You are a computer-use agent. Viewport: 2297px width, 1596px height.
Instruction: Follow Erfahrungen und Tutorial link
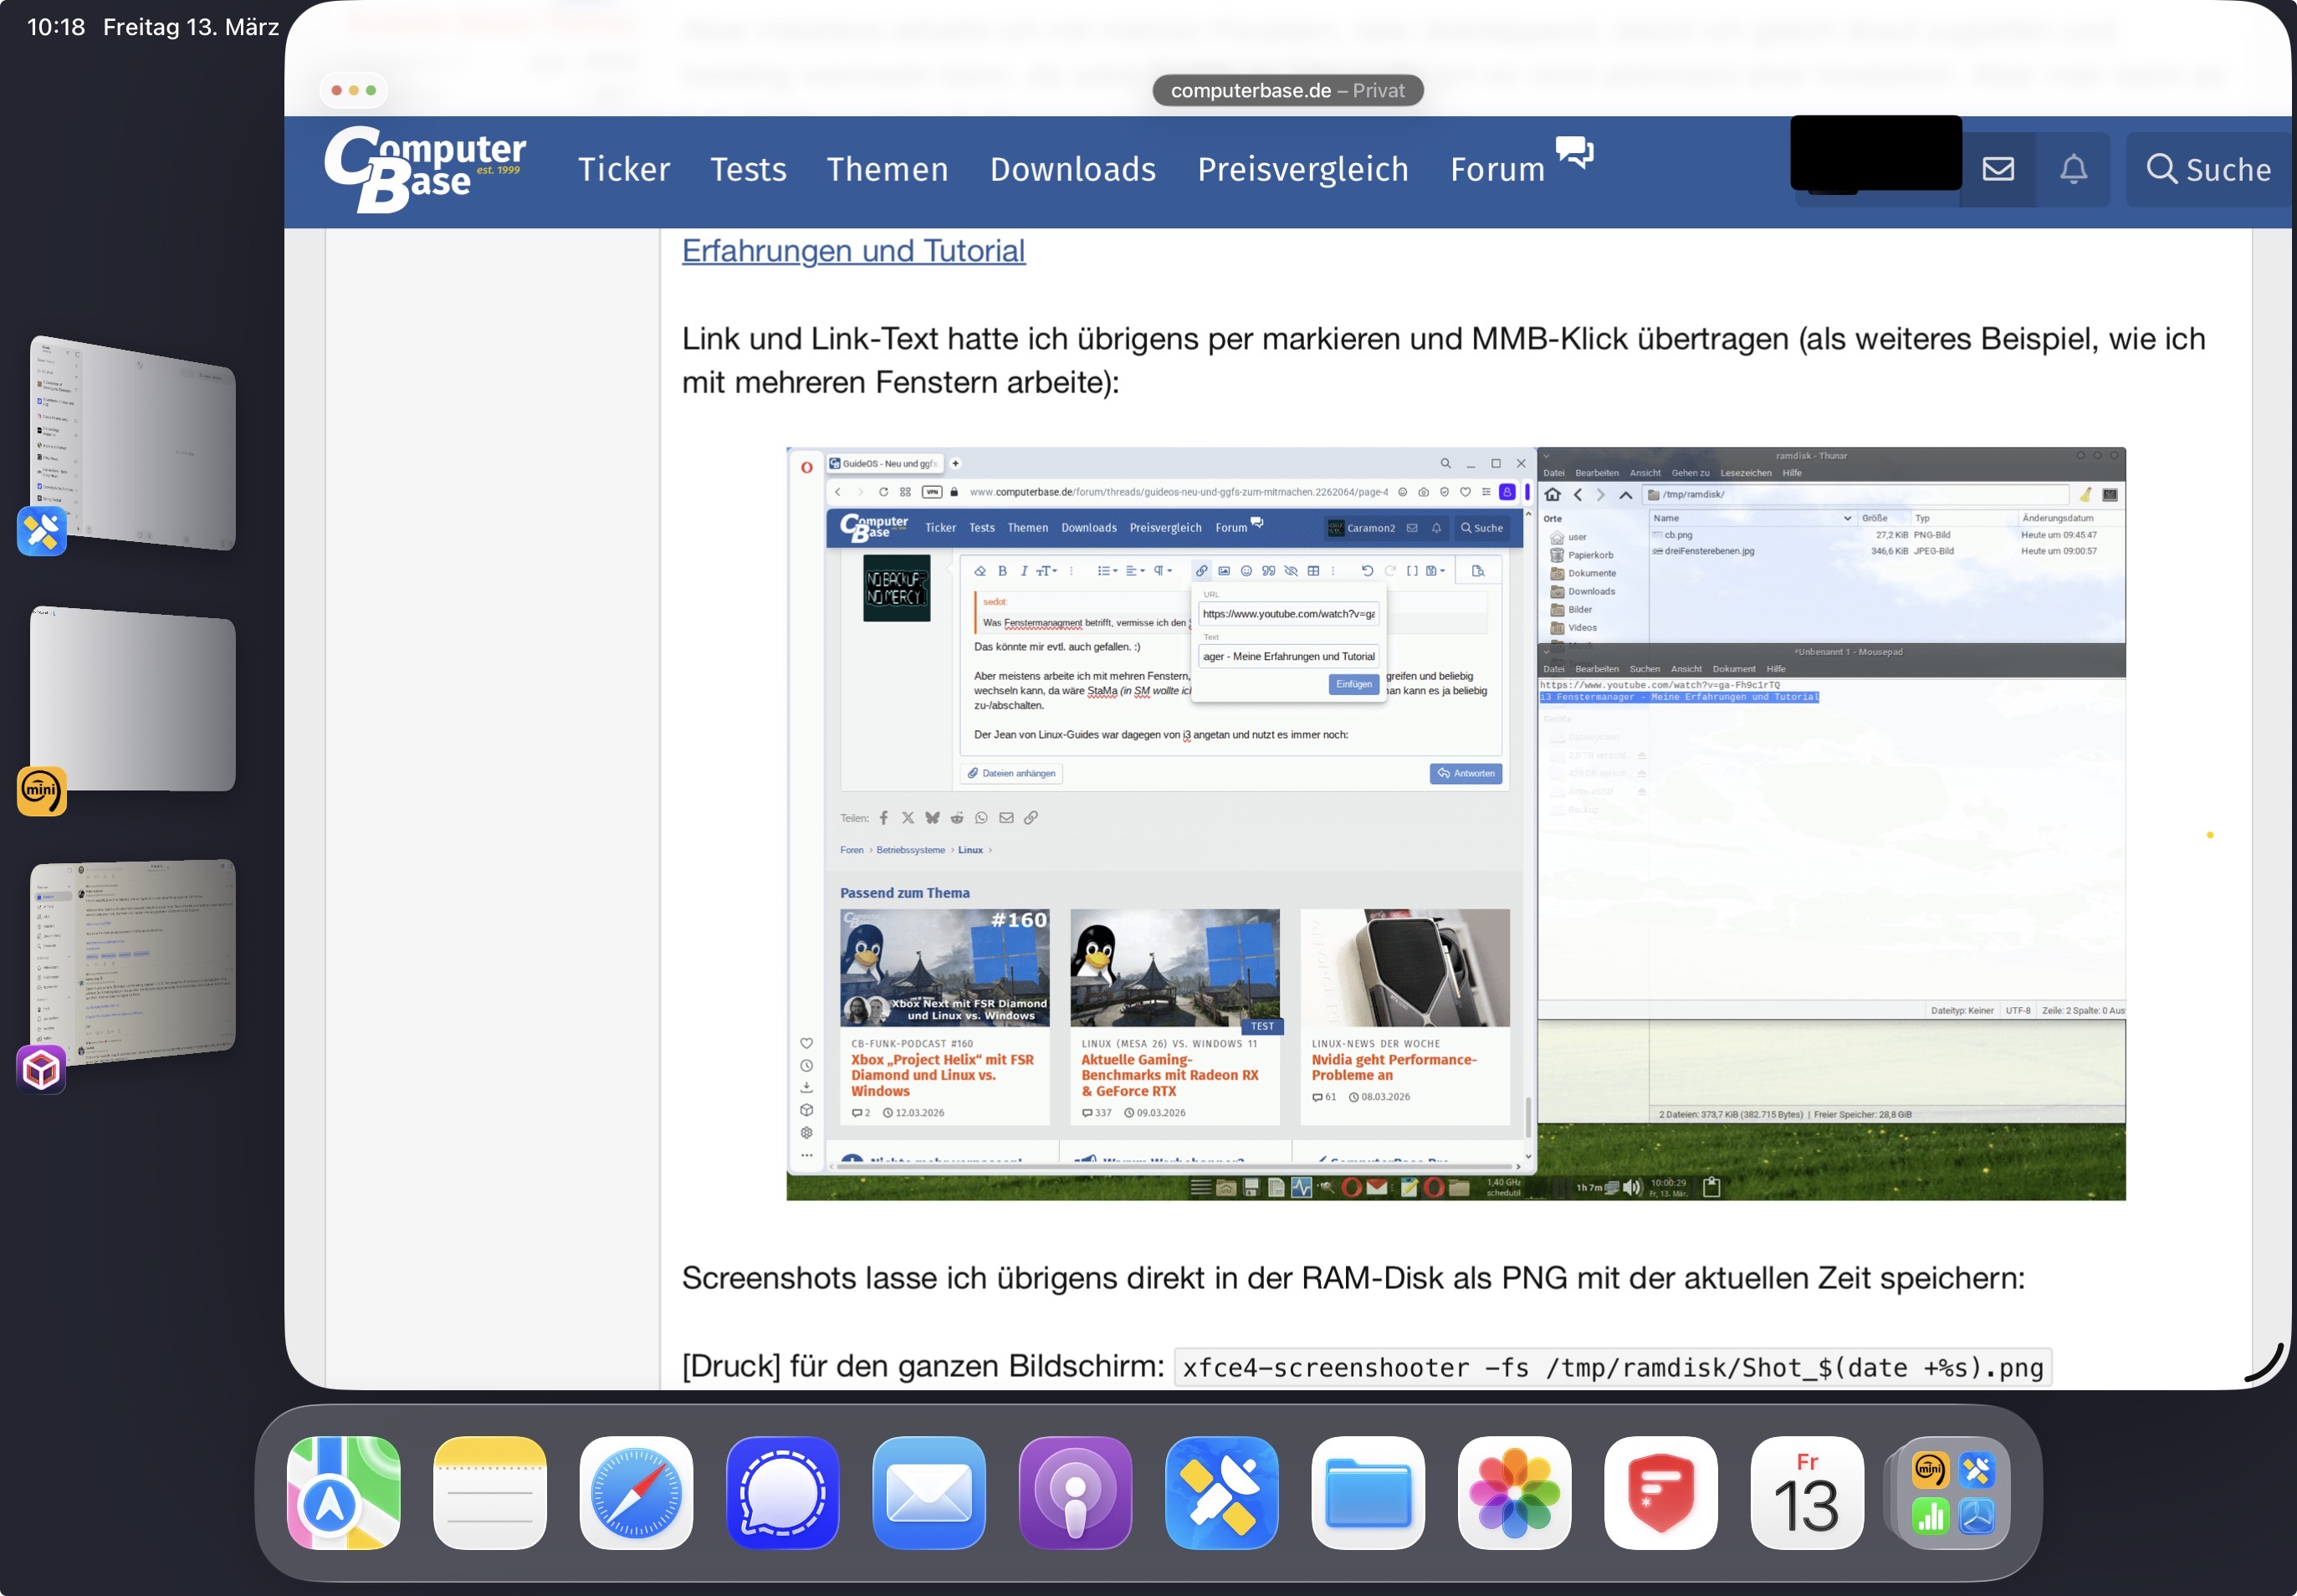[x=853, y=251]
